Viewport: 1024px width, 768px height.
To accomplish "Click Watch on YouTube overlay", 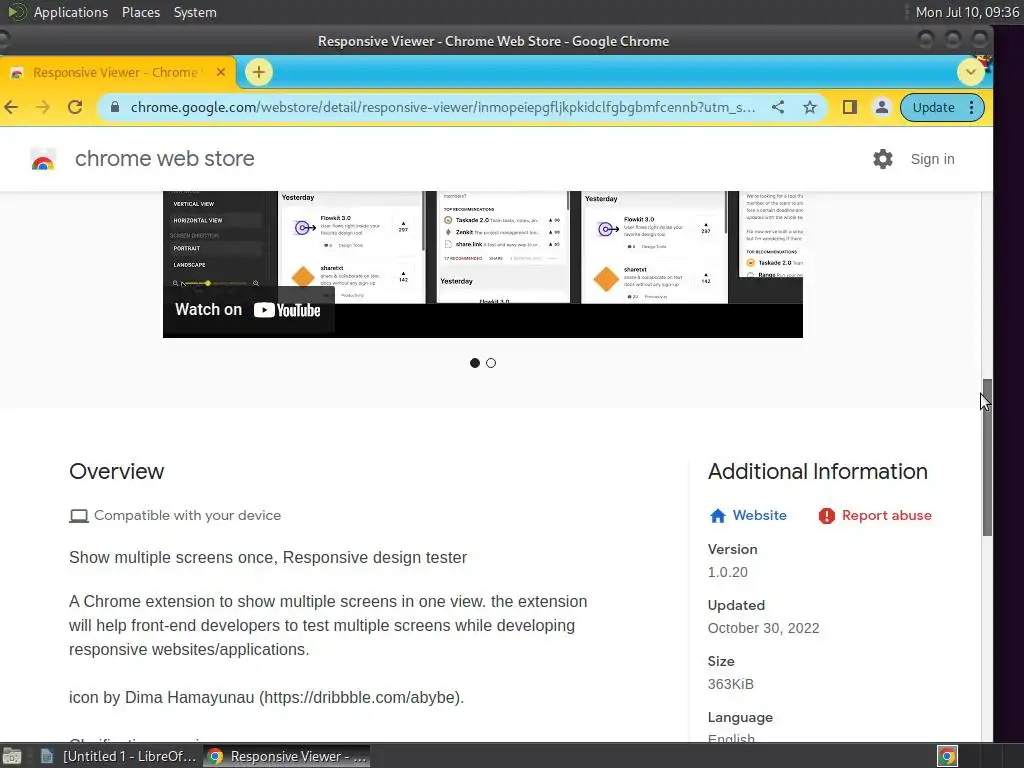I will coord(248,310).
